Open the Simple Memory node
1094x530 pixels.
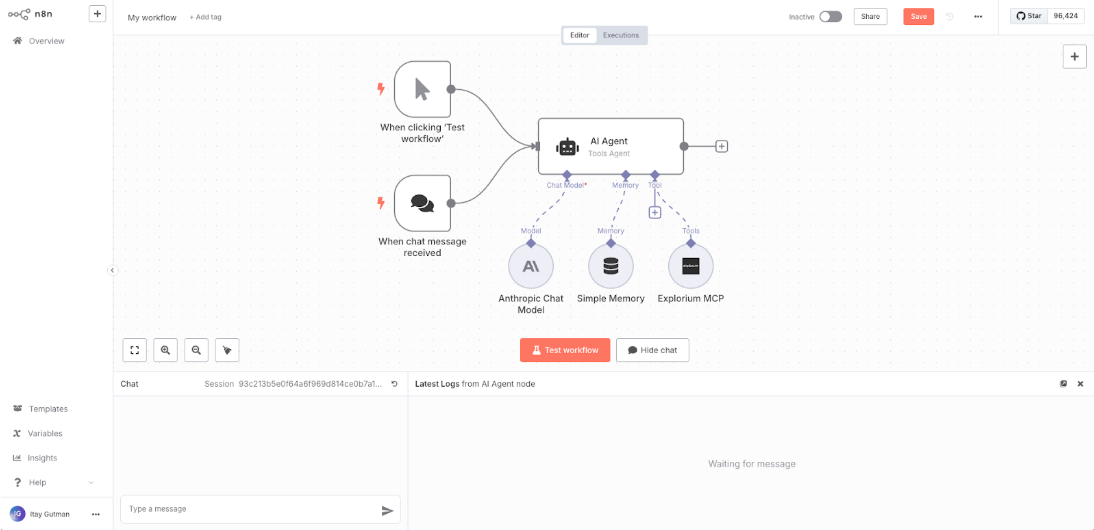tap(610, 266)
